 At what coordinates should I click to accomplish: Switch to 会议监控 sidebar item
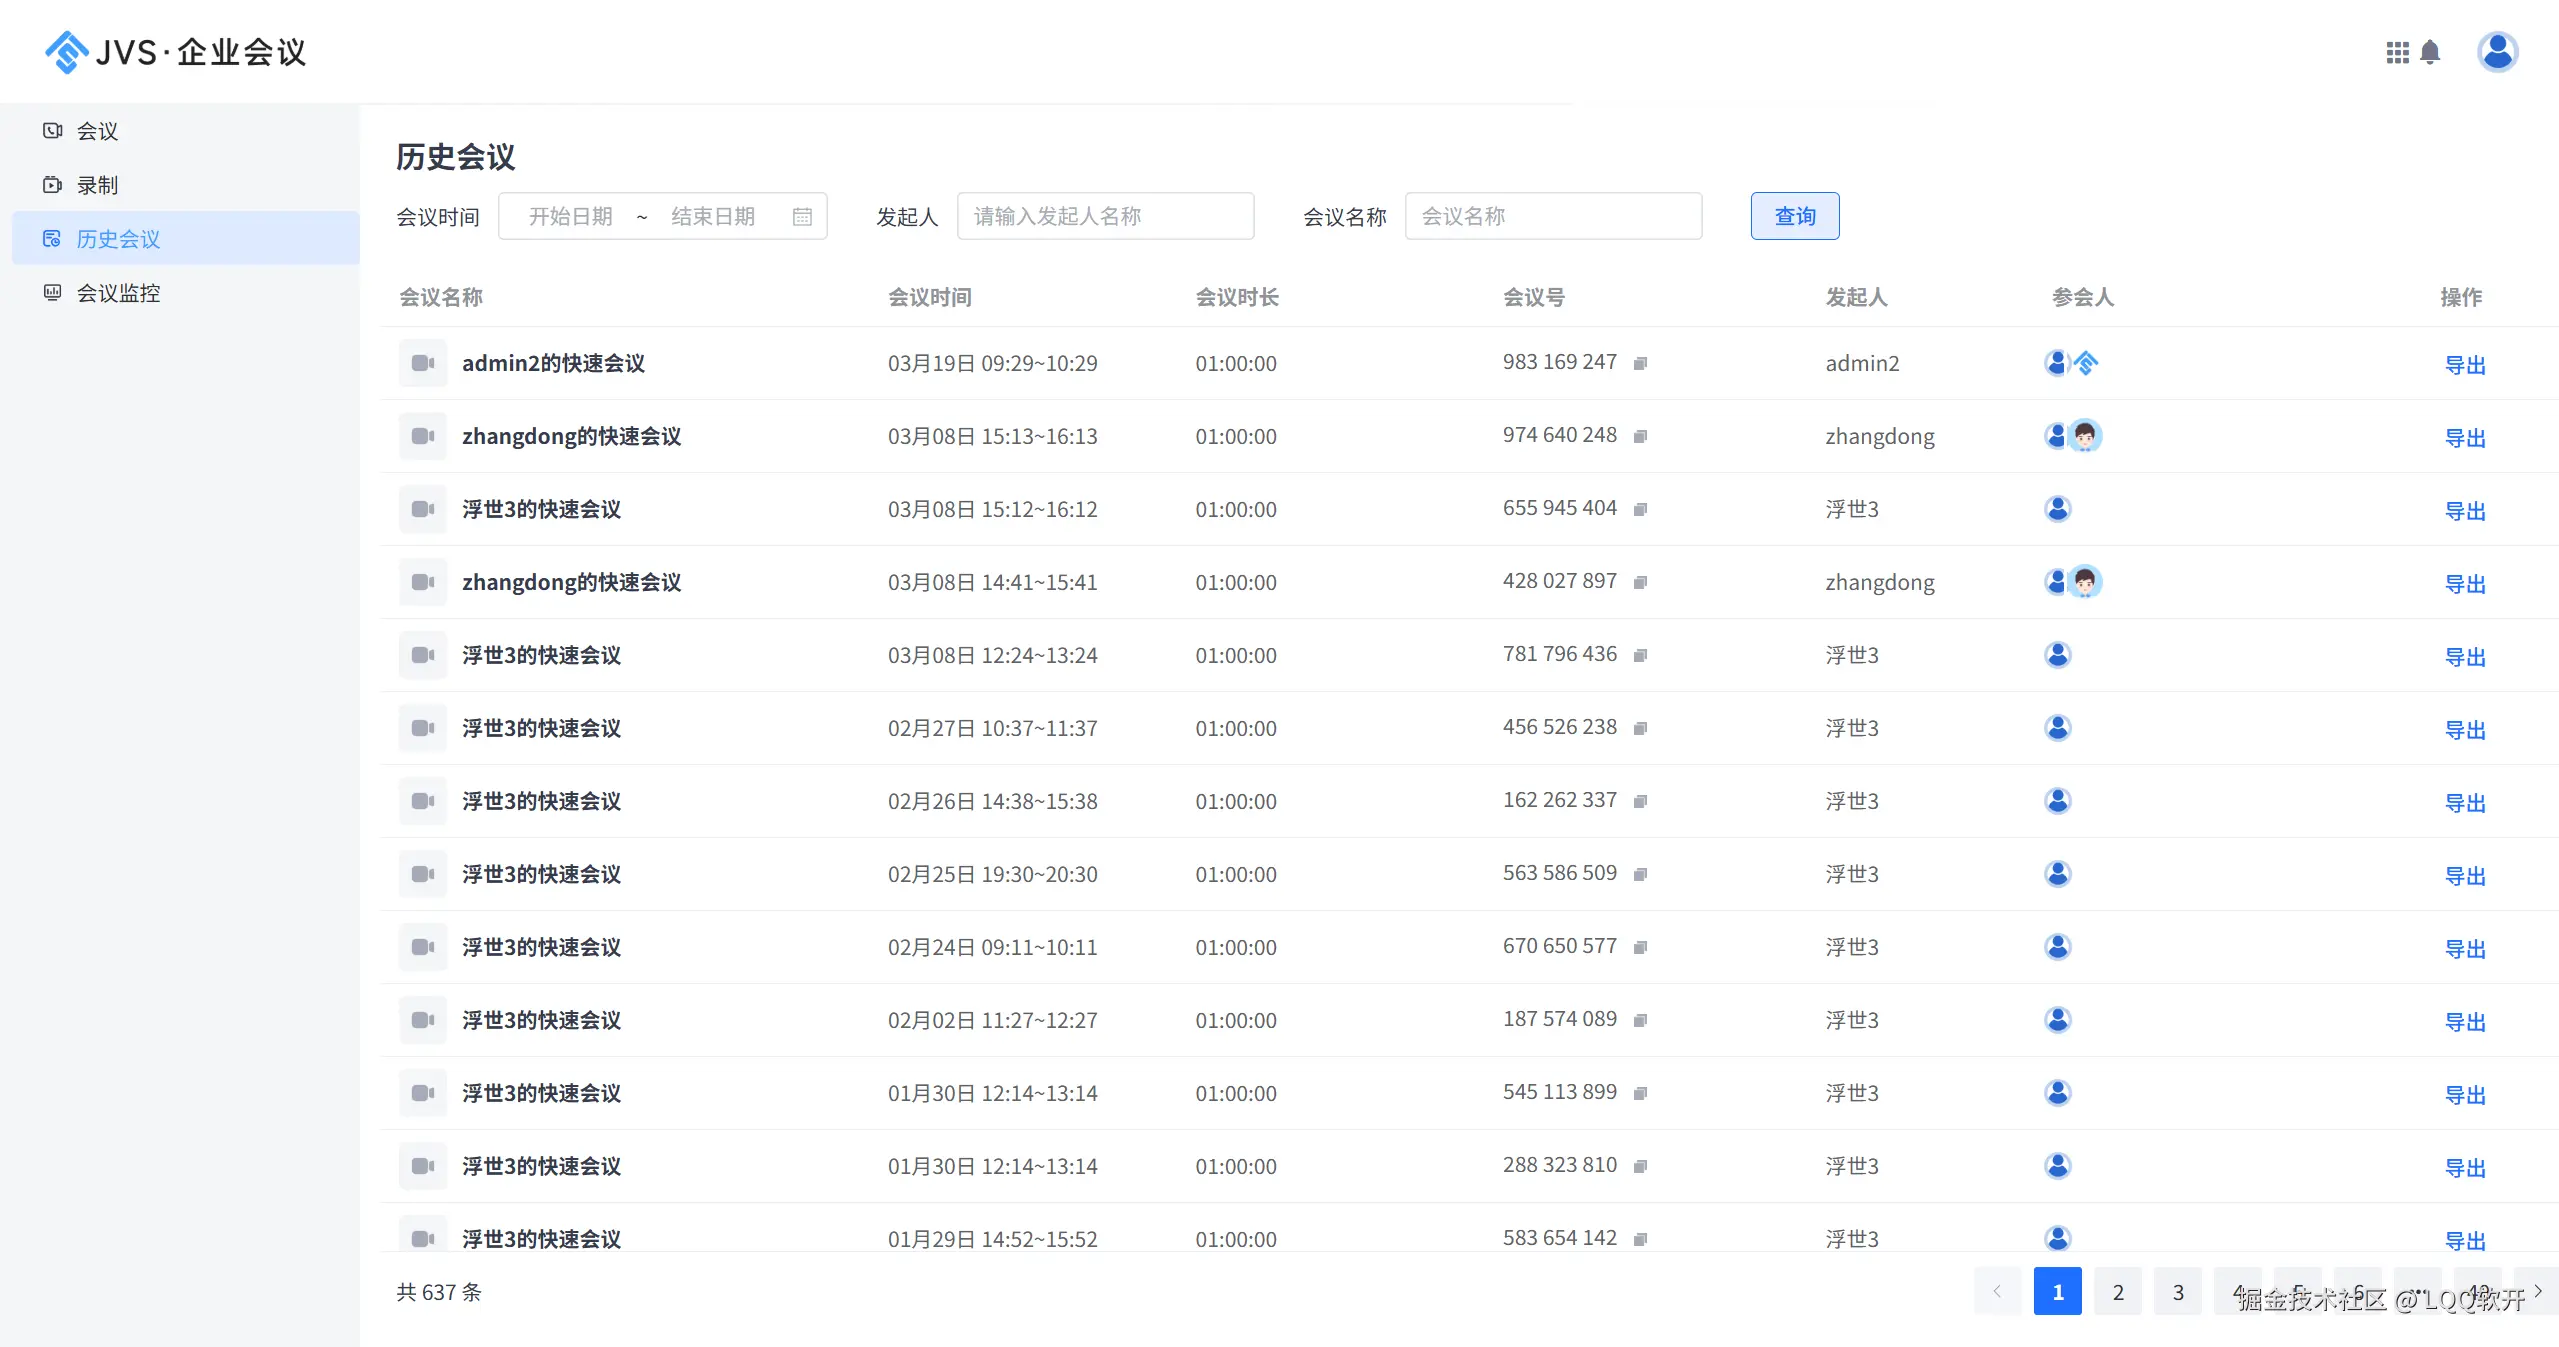coord(118,293)
